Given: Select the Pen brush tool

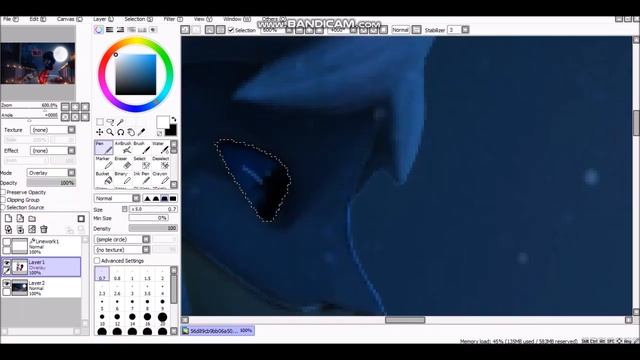Looking at the screenshot, I should coord(104,148).
